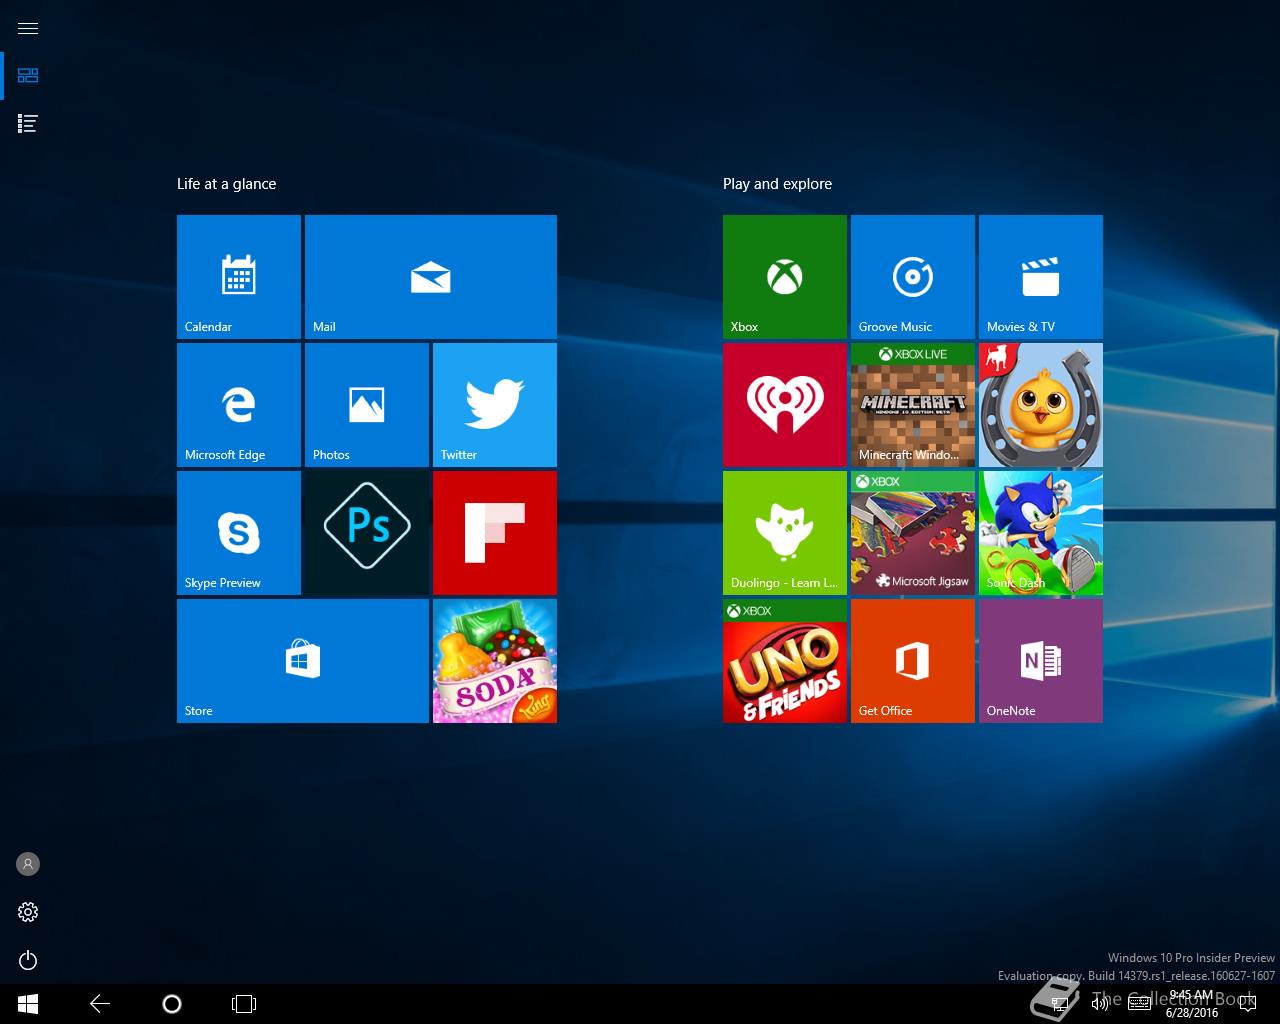Launch Skype Preview tile
Image resolution: width=1280 pixels, height=1024 pixels.
tap(239, 533)
